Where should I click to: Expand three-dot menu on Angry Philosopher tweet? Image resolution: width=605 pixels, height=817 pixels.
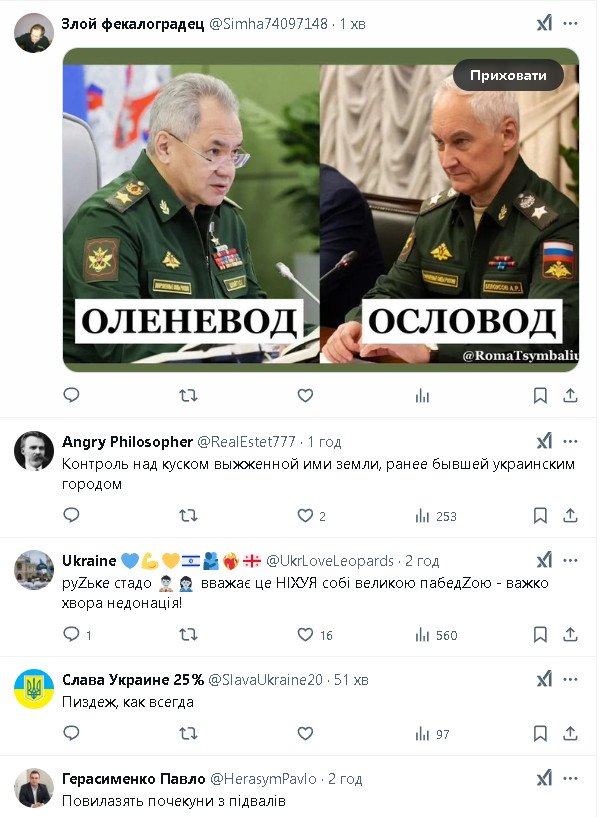click(571, 442)
